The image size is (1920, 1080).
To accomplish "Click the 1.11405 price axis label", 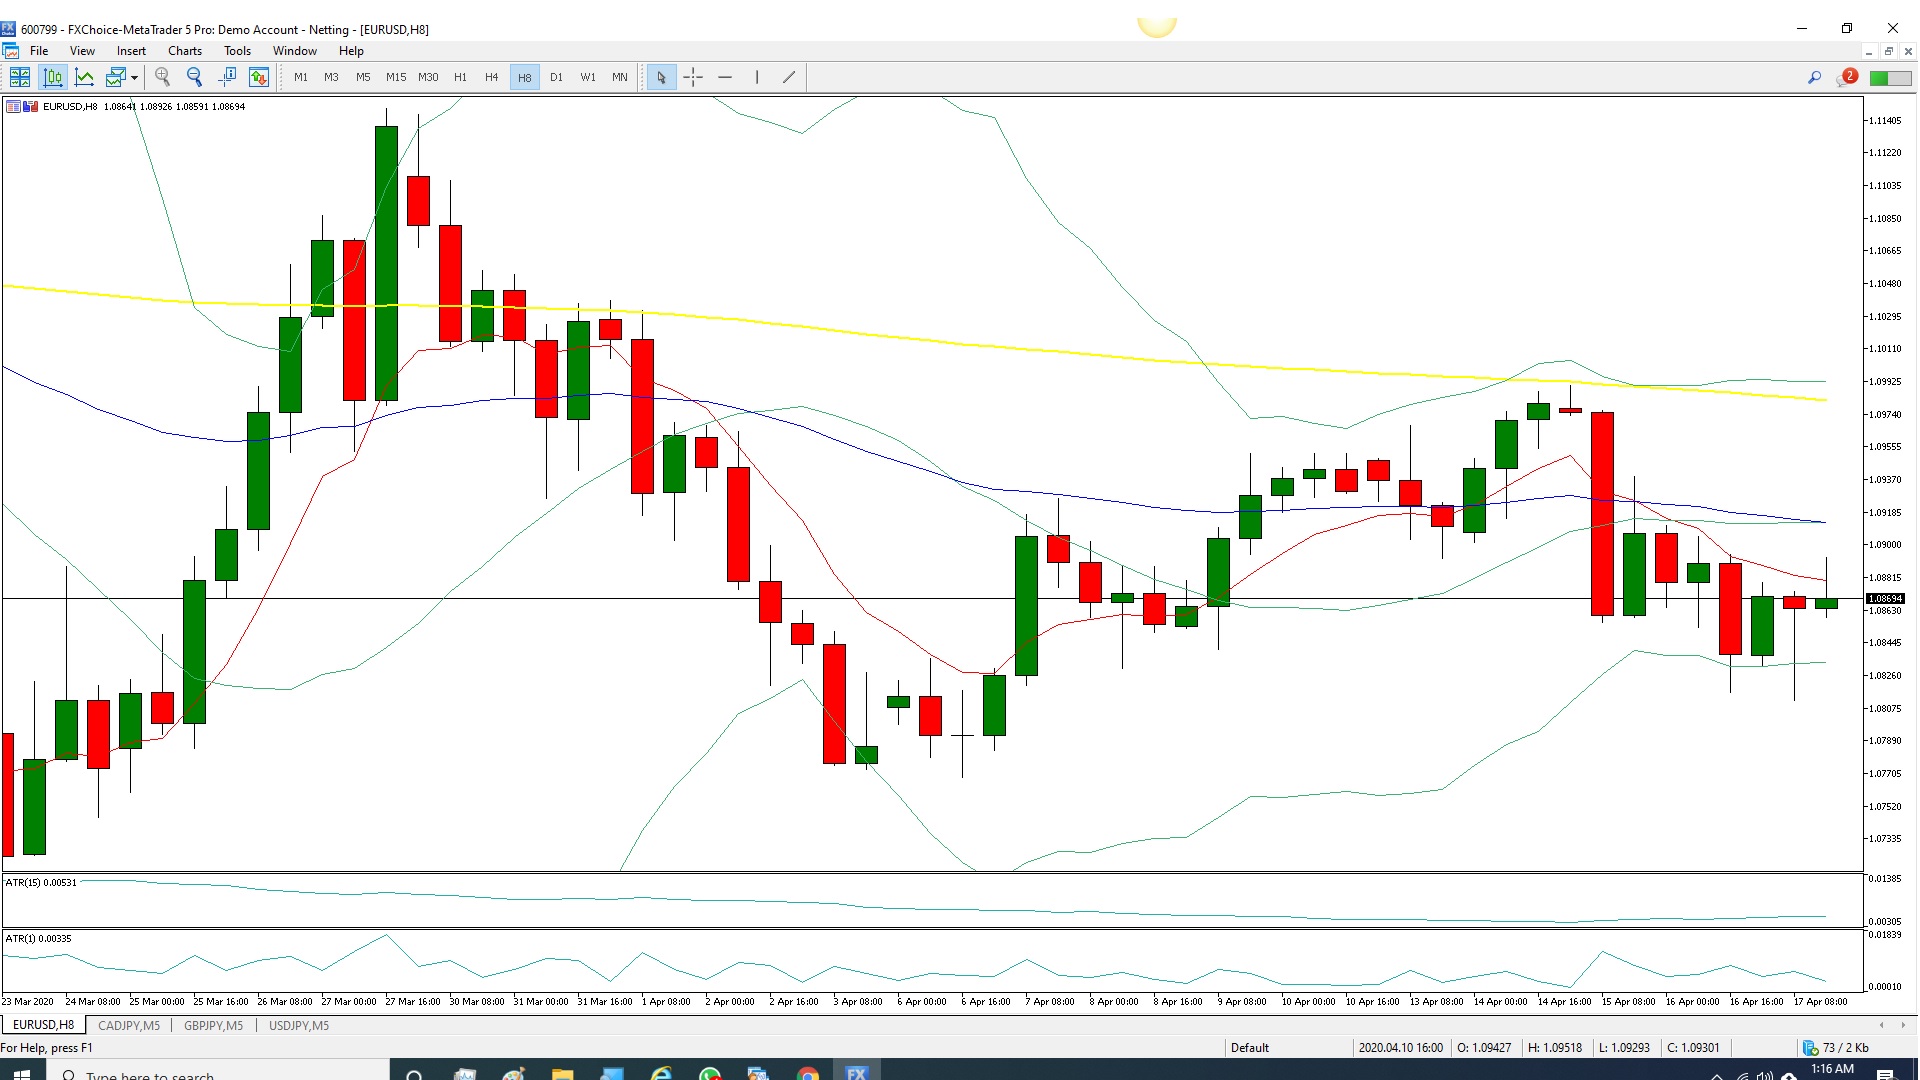I will point(1885,120).
